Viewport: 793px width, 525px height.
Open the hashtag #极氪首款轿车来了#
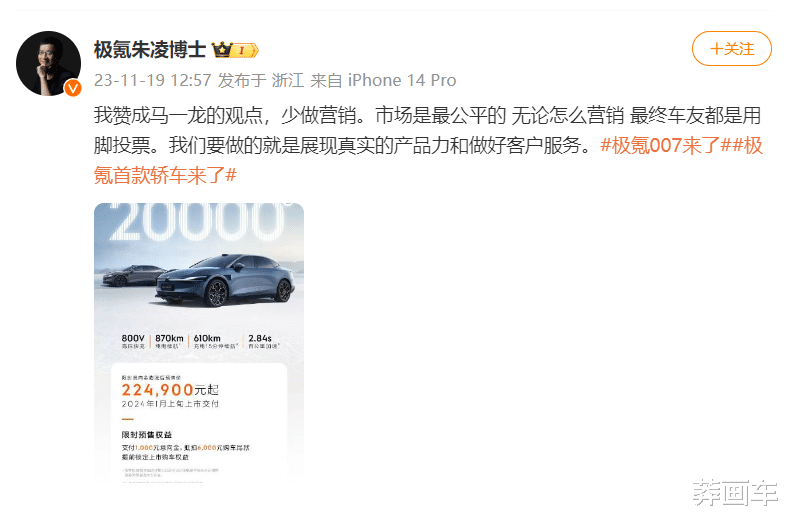click(428, 161)
